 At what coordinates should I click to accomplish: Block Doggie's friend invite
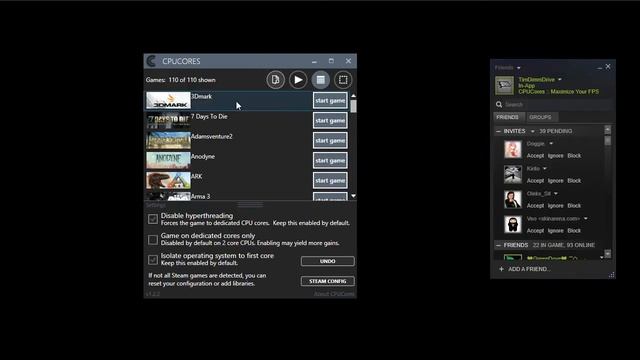pyautogui.click(x=574, y=156)
